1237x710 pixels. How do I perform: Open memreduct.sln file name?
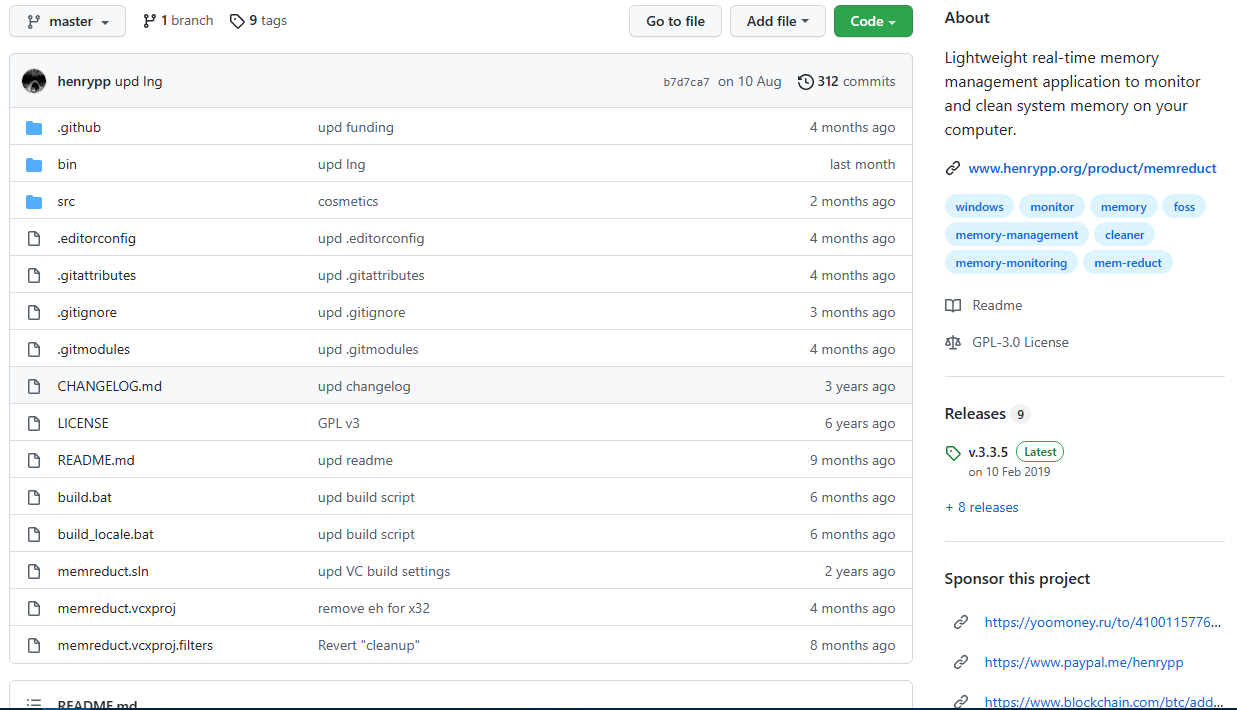103,571
